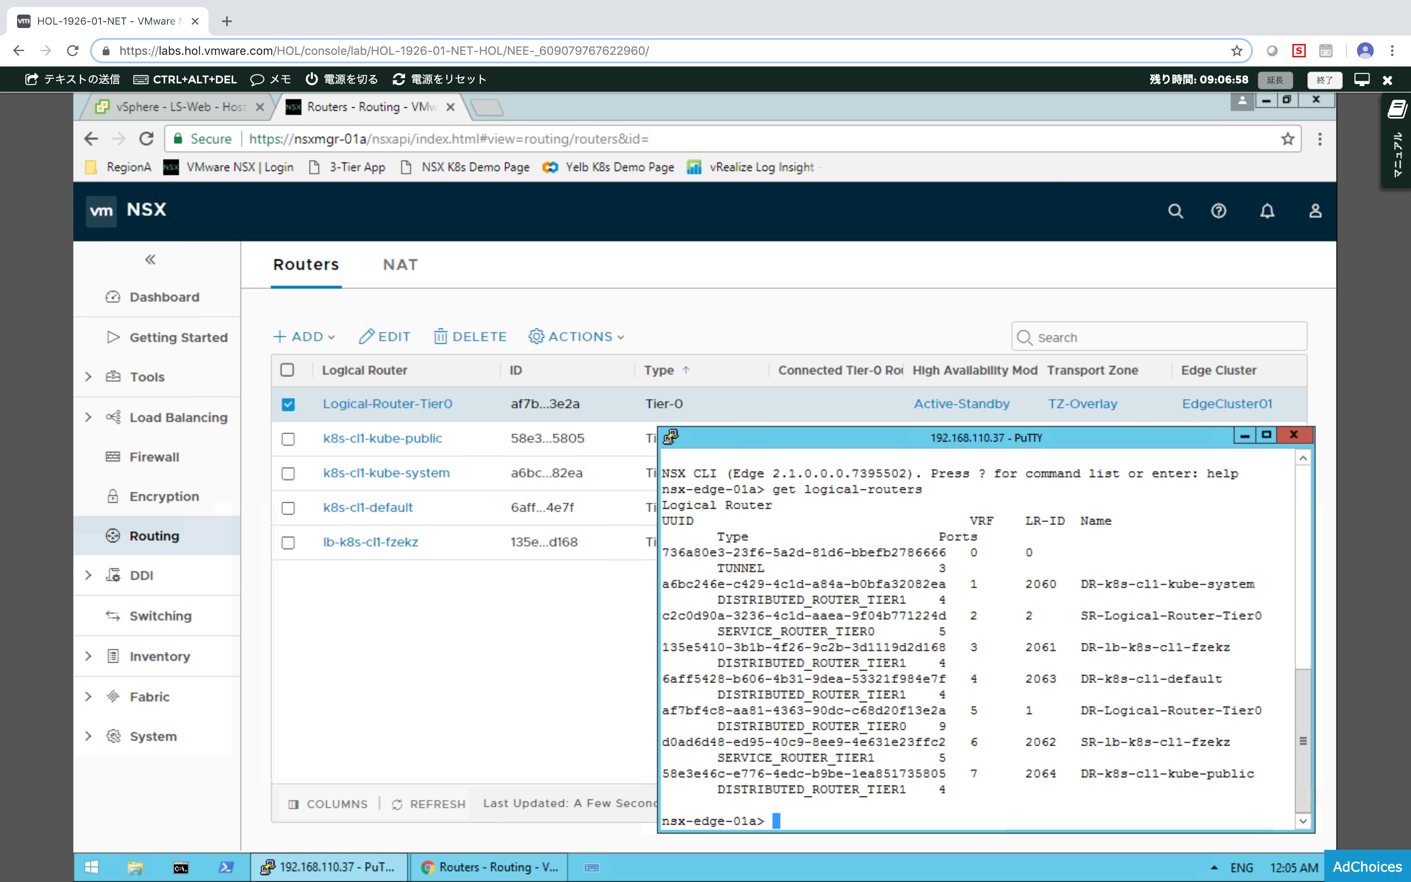The width and height of the screenshot is (1411, 882).
Task: Show hidden system tray icons arrow
Action: pos(1214,868)
